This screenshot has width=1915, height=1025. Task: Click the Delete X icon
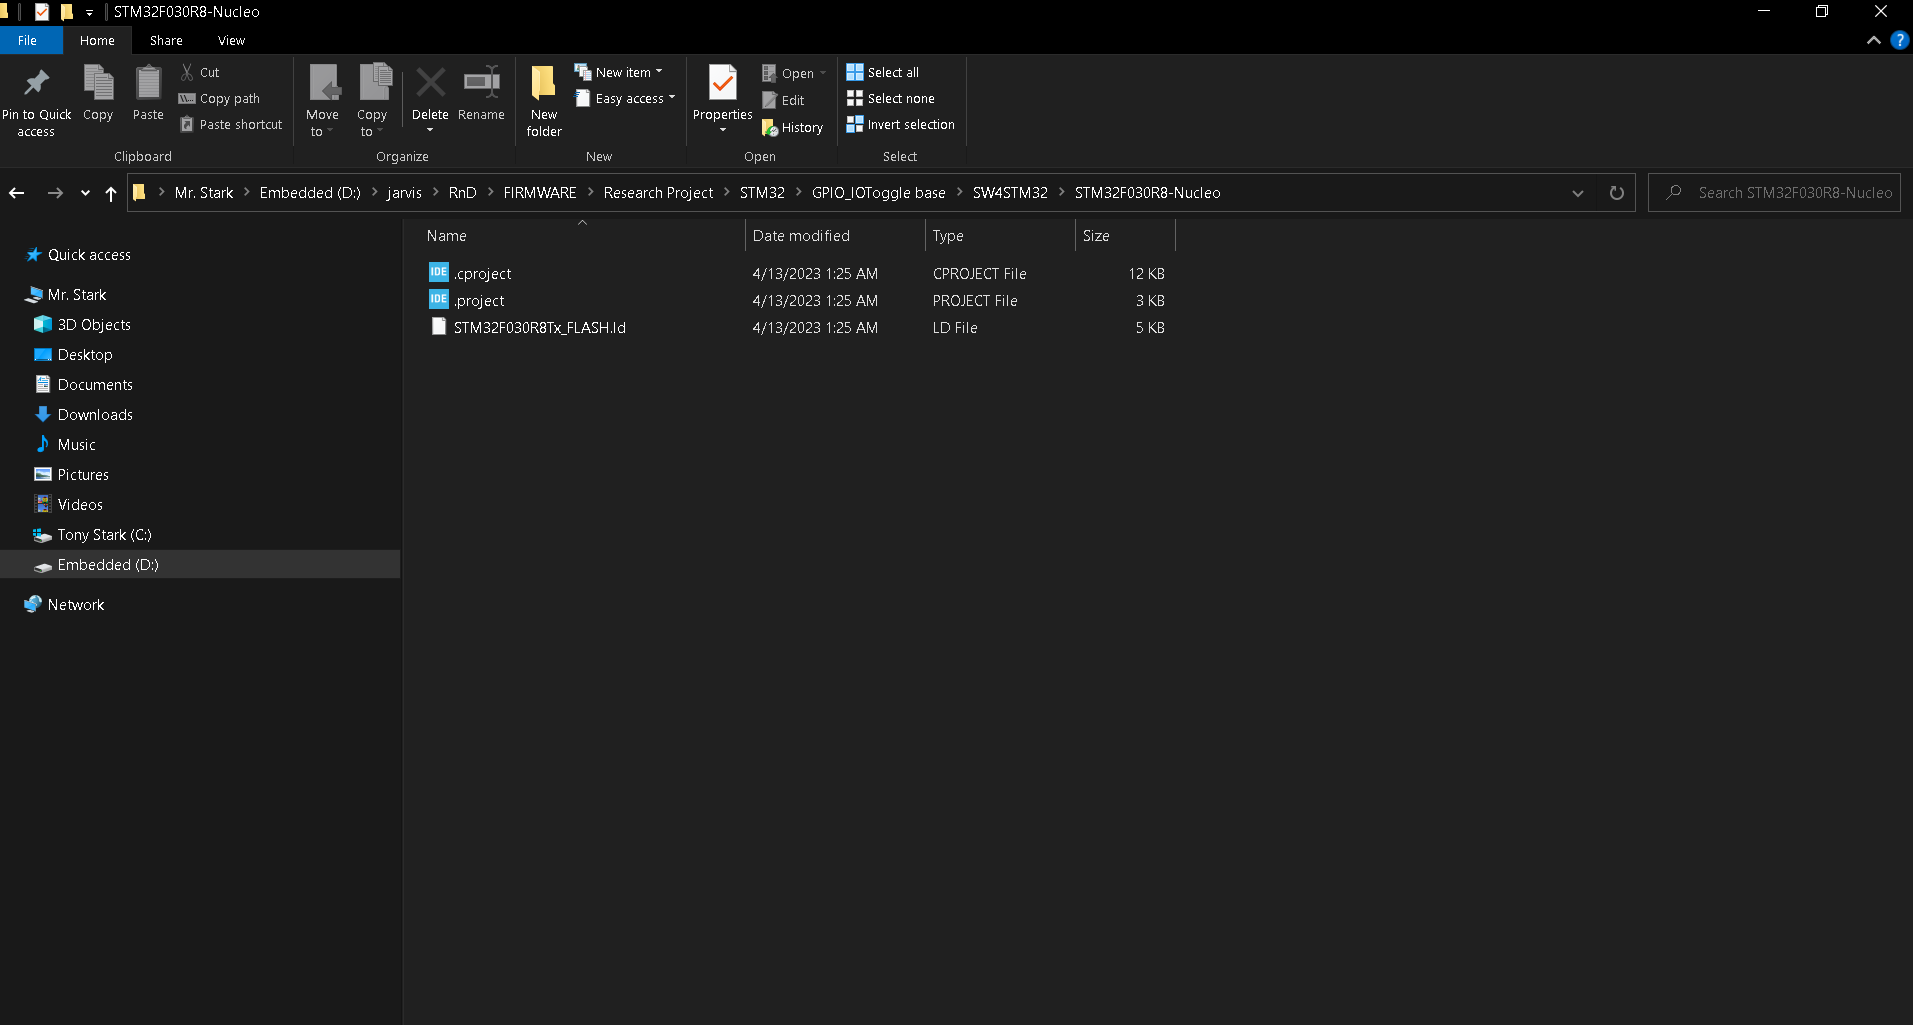(x=431, y=83)
